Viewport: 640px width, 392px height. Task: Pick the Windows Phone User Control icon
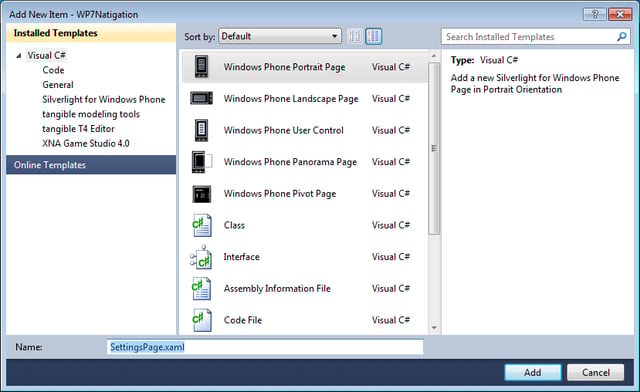(x=201, y=130)
